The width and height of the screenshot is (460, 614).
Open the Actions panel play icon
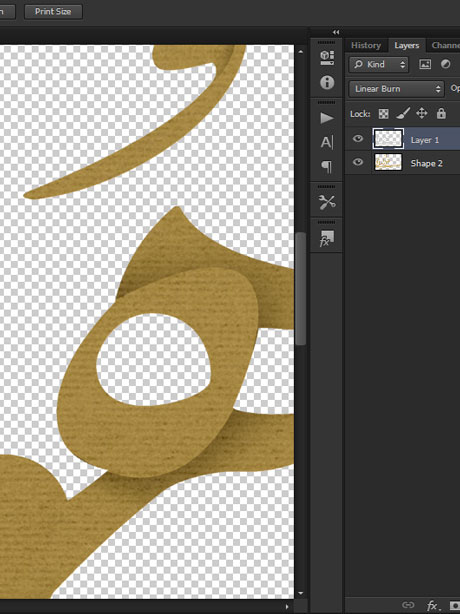(327, 118)
